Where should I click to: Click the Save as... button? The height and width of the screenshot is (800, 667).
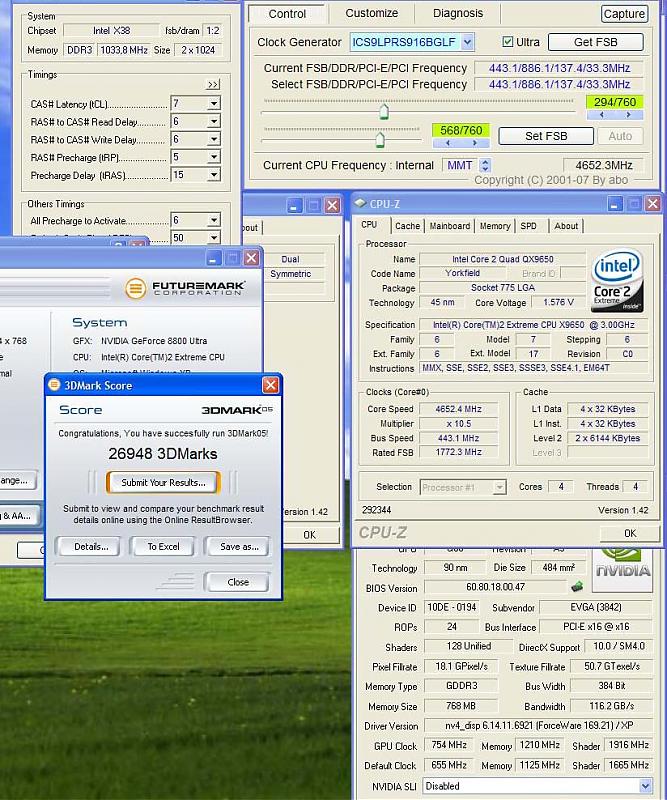[x=239, y=546]
